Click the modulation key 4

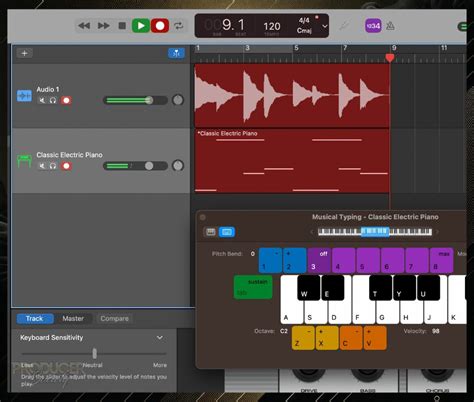coord(344,260)
